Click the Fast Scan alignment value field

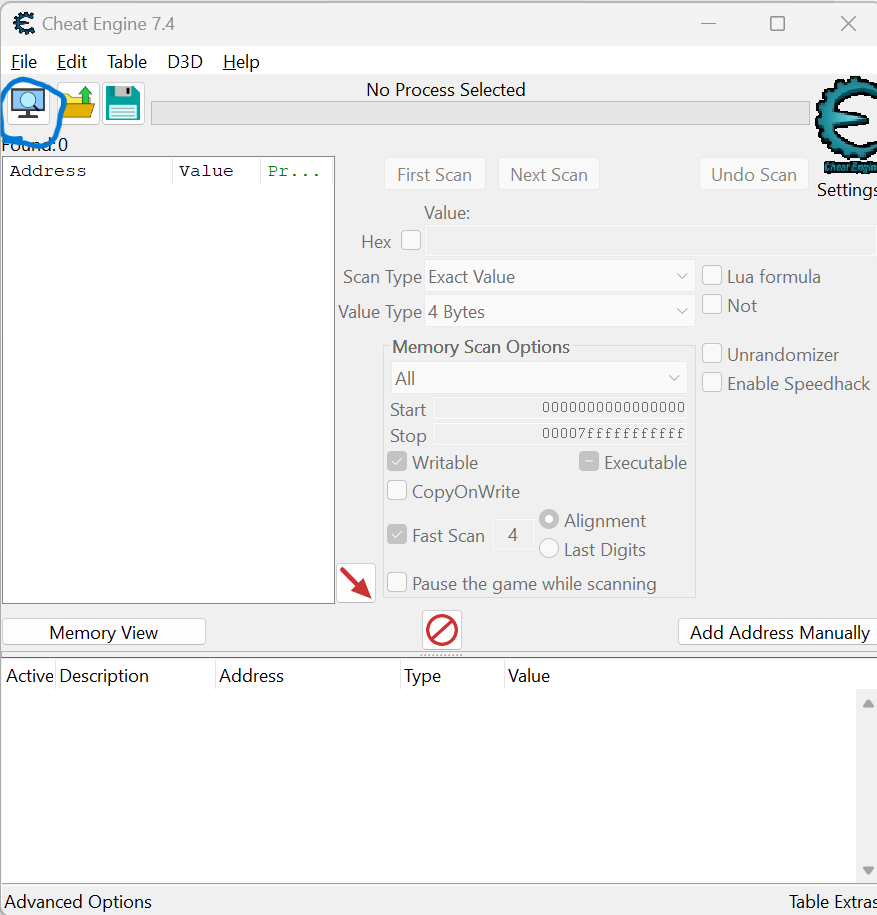tap(513, 535)
